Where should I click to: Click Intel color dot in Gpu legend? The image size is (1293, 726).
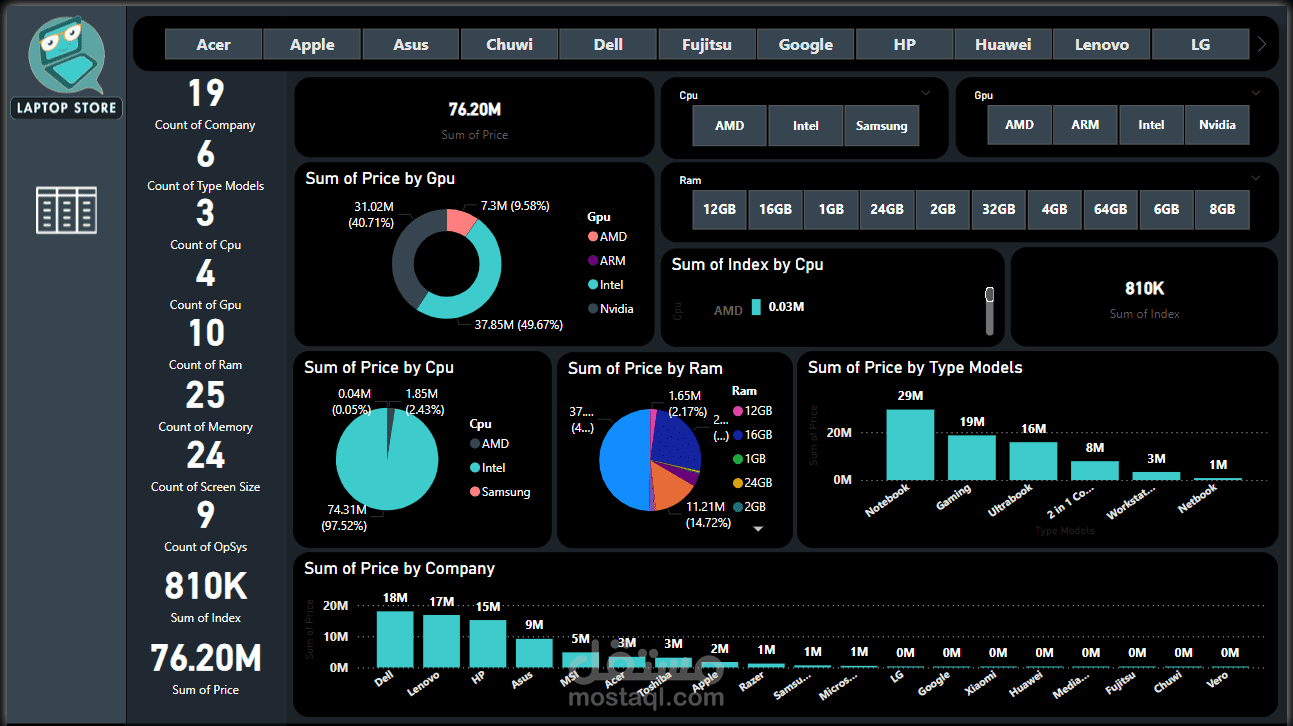[593, 285]
